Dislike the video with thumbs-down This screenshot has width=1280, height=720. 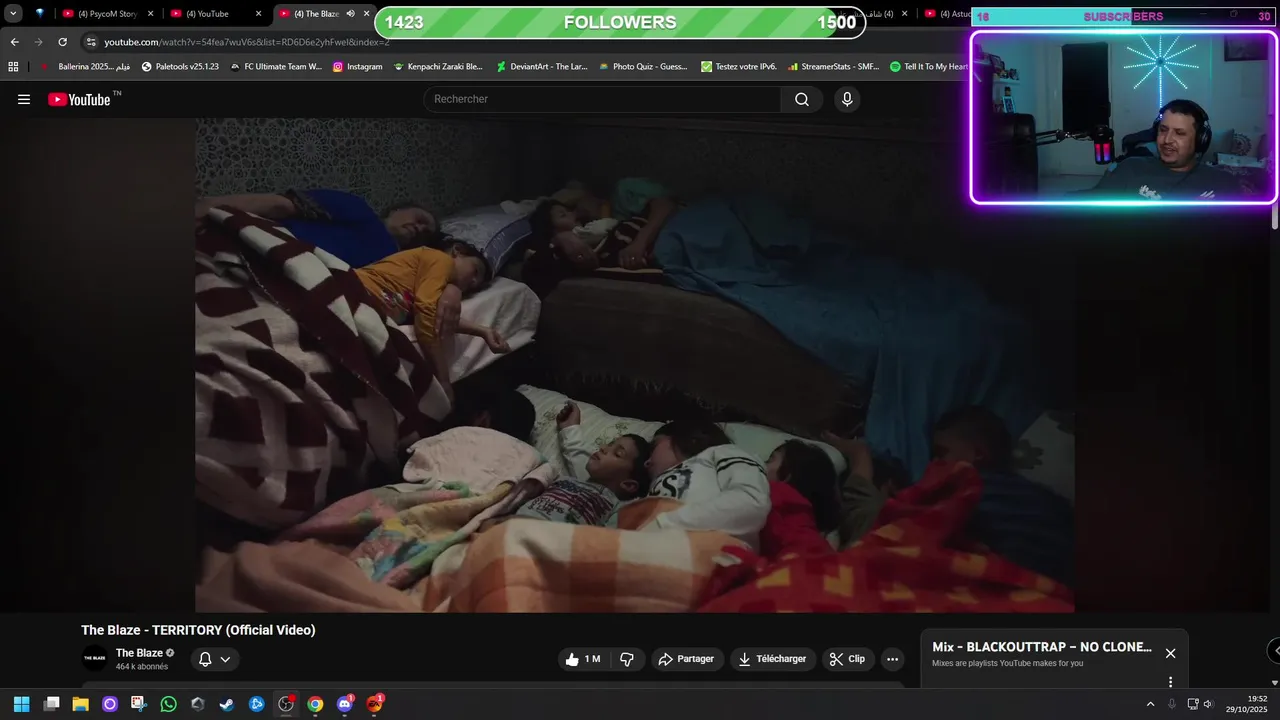[x=627, y=659]
